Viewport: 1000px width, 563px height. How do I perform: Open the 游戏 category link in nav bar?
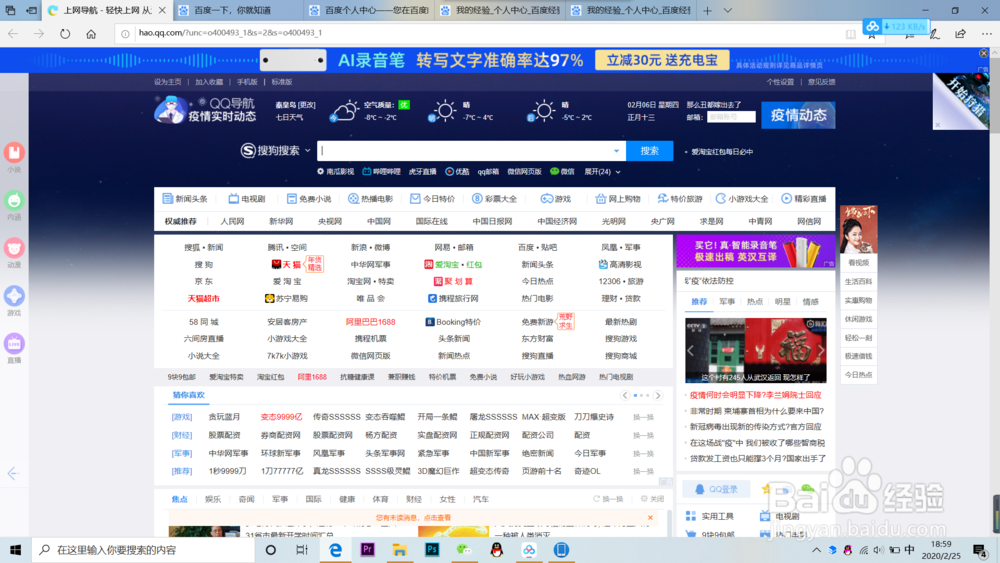555,199
